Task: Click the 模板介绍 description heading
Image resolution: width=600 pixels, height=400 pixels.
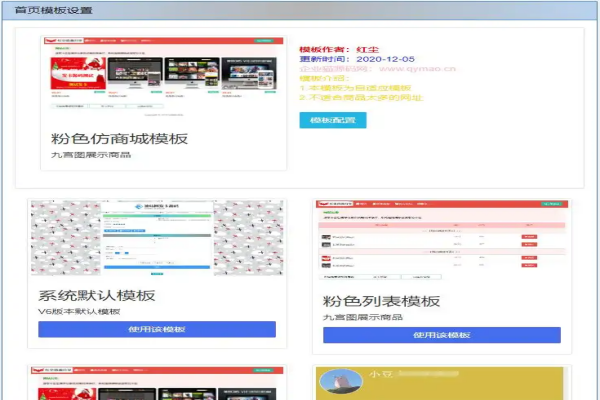Action: click(x=322, y=78)
